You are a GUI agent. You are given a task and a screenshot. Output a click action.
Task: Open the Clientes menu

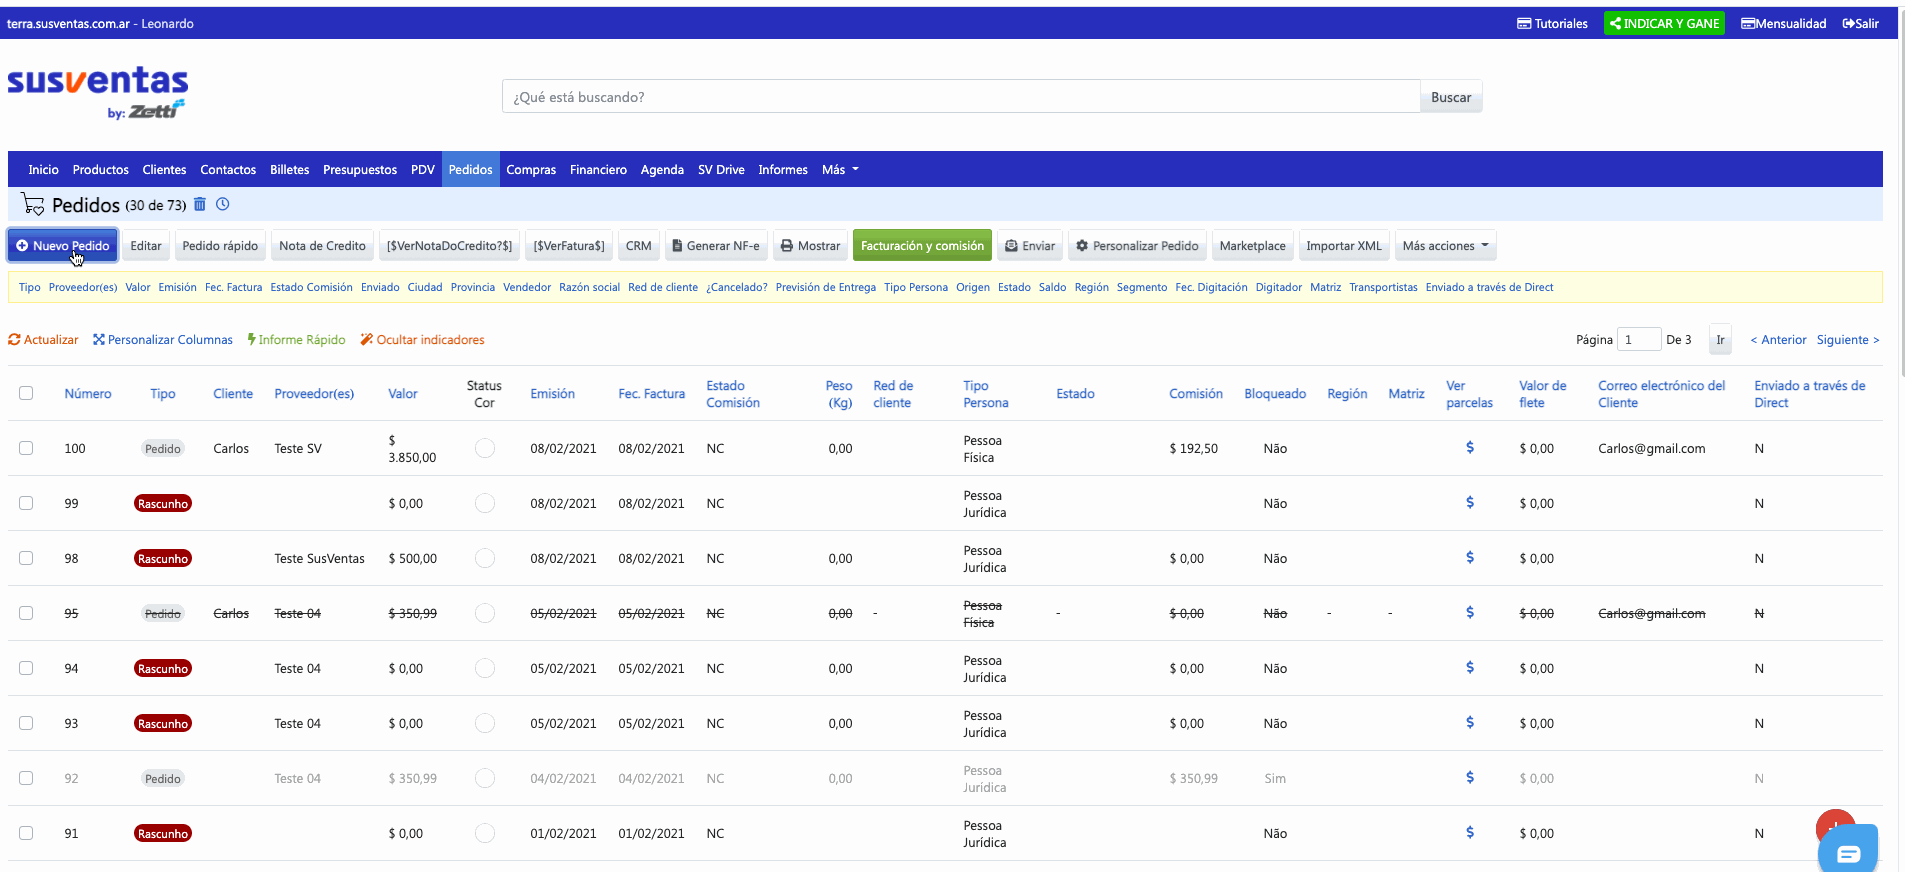point(164,170)
